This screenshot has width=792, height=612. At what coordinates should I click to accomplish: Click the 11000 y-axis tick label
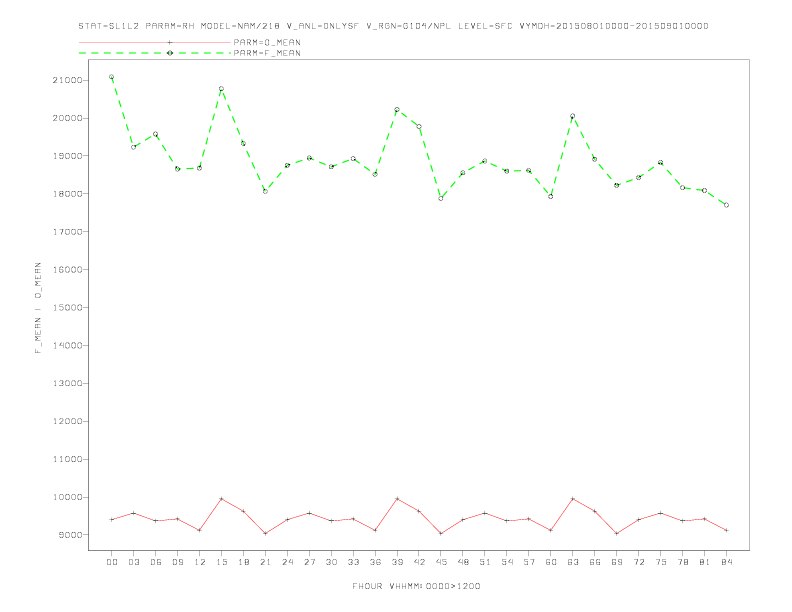(x=67, y=460)
